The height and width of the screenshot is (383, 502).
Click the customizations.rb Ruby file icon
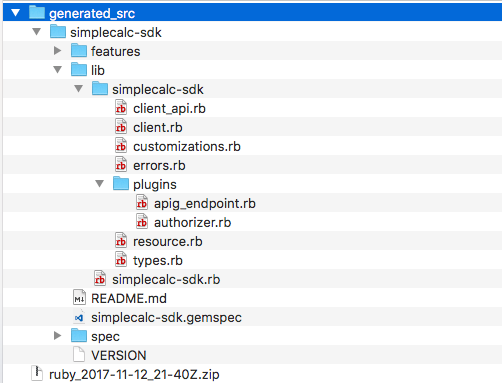pyautogui.click(x=121, y=146)
